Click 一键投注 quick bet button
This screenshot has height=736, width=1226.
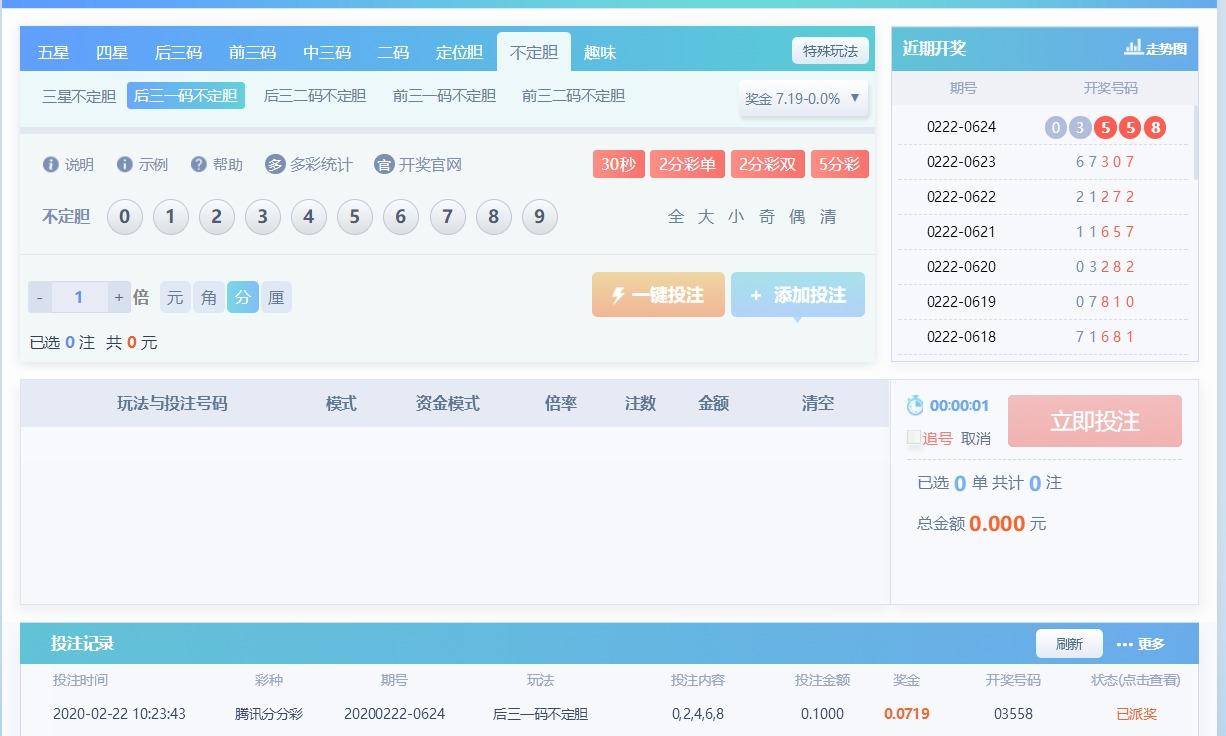[x=658, y=295]
